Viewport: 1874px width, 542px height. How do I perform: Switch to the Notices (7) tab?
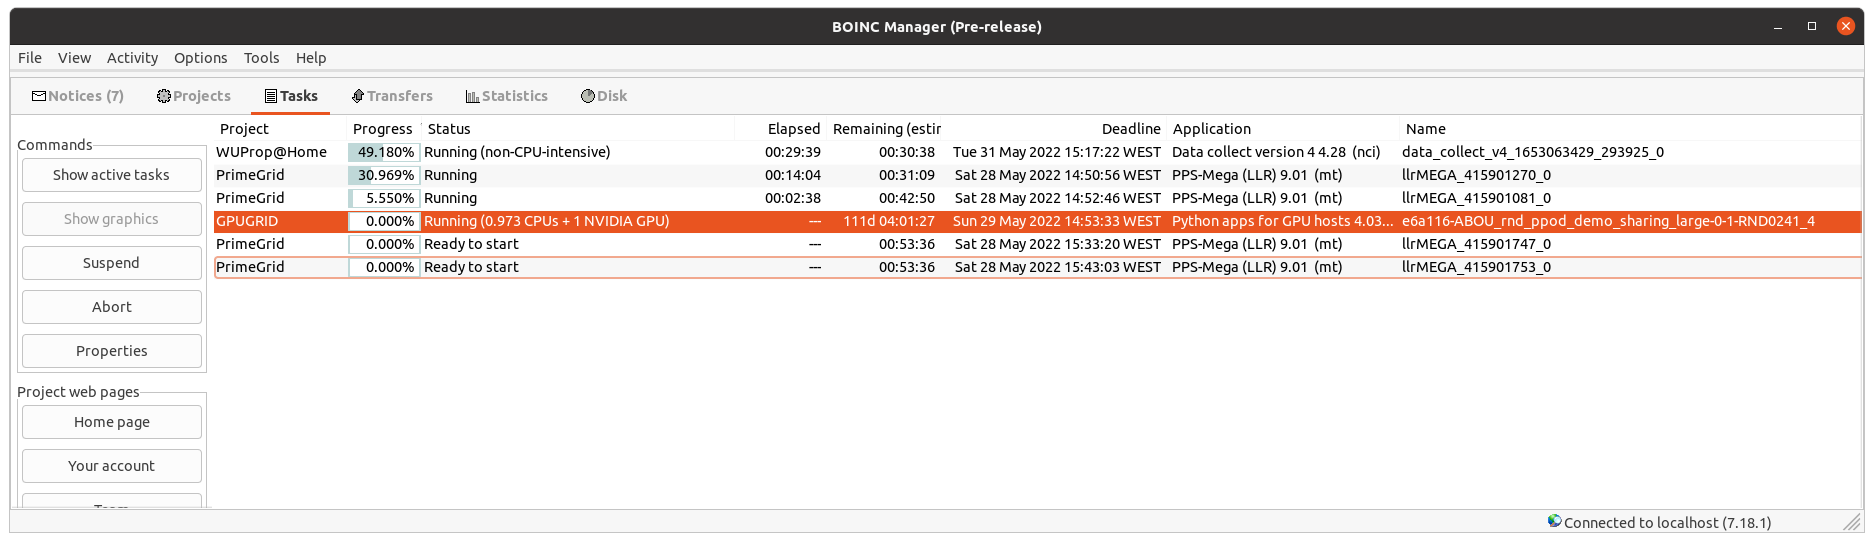pyautogui.click(x=78, y=96)
